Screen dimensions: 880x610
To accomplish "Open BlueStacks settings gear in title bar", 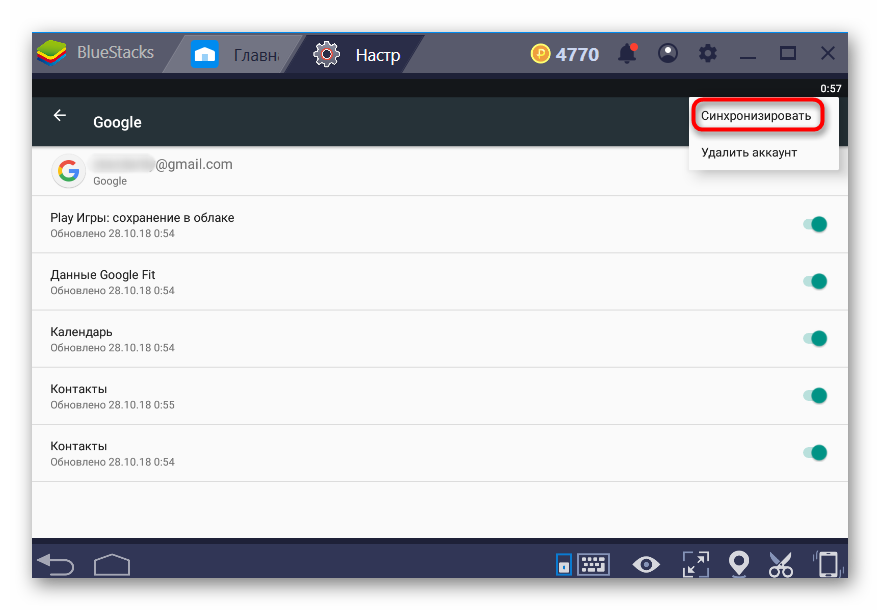I will coord(708,54).
